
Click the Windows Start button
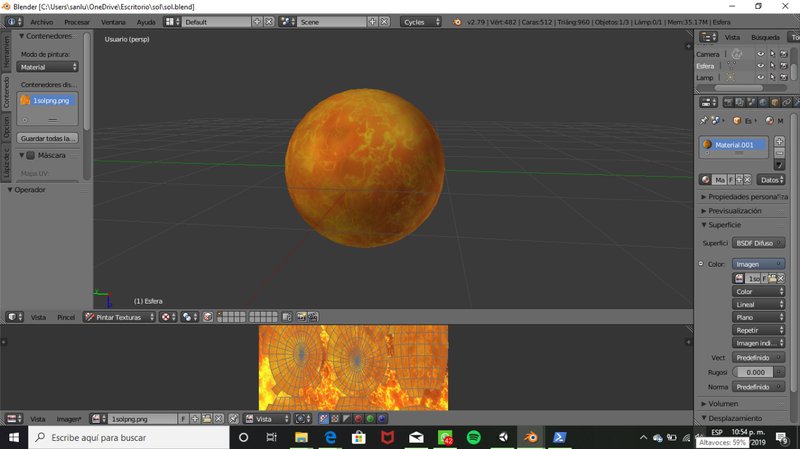pyautogui.click(x=14, y=438)
